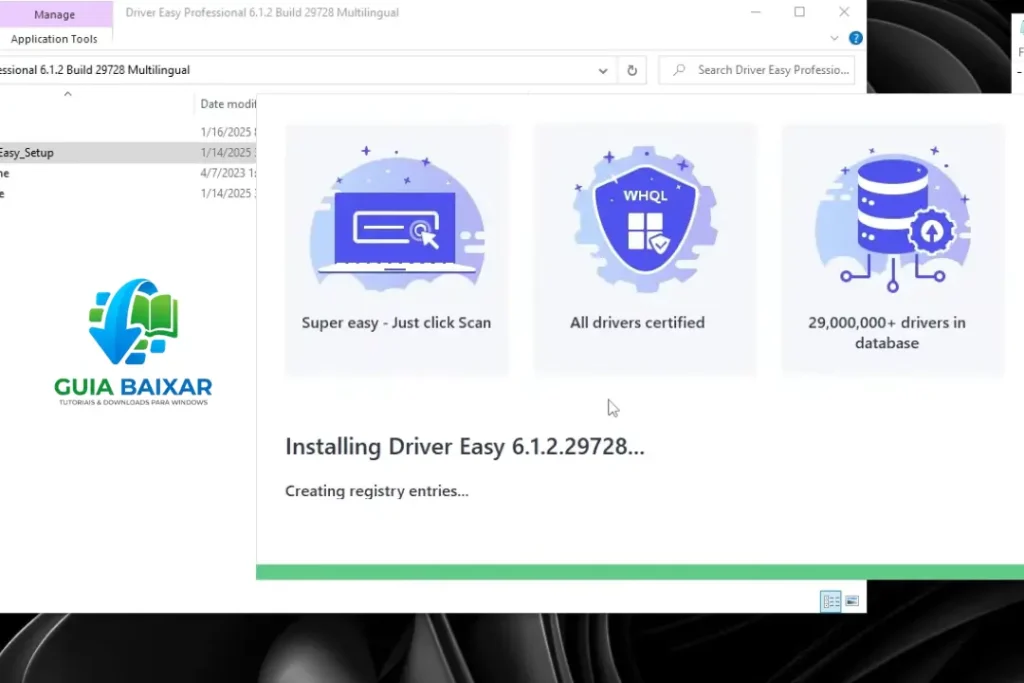Select the Easy_Setup file row
The height and width of the screenshot is (683, 1024).
(128, 153)
